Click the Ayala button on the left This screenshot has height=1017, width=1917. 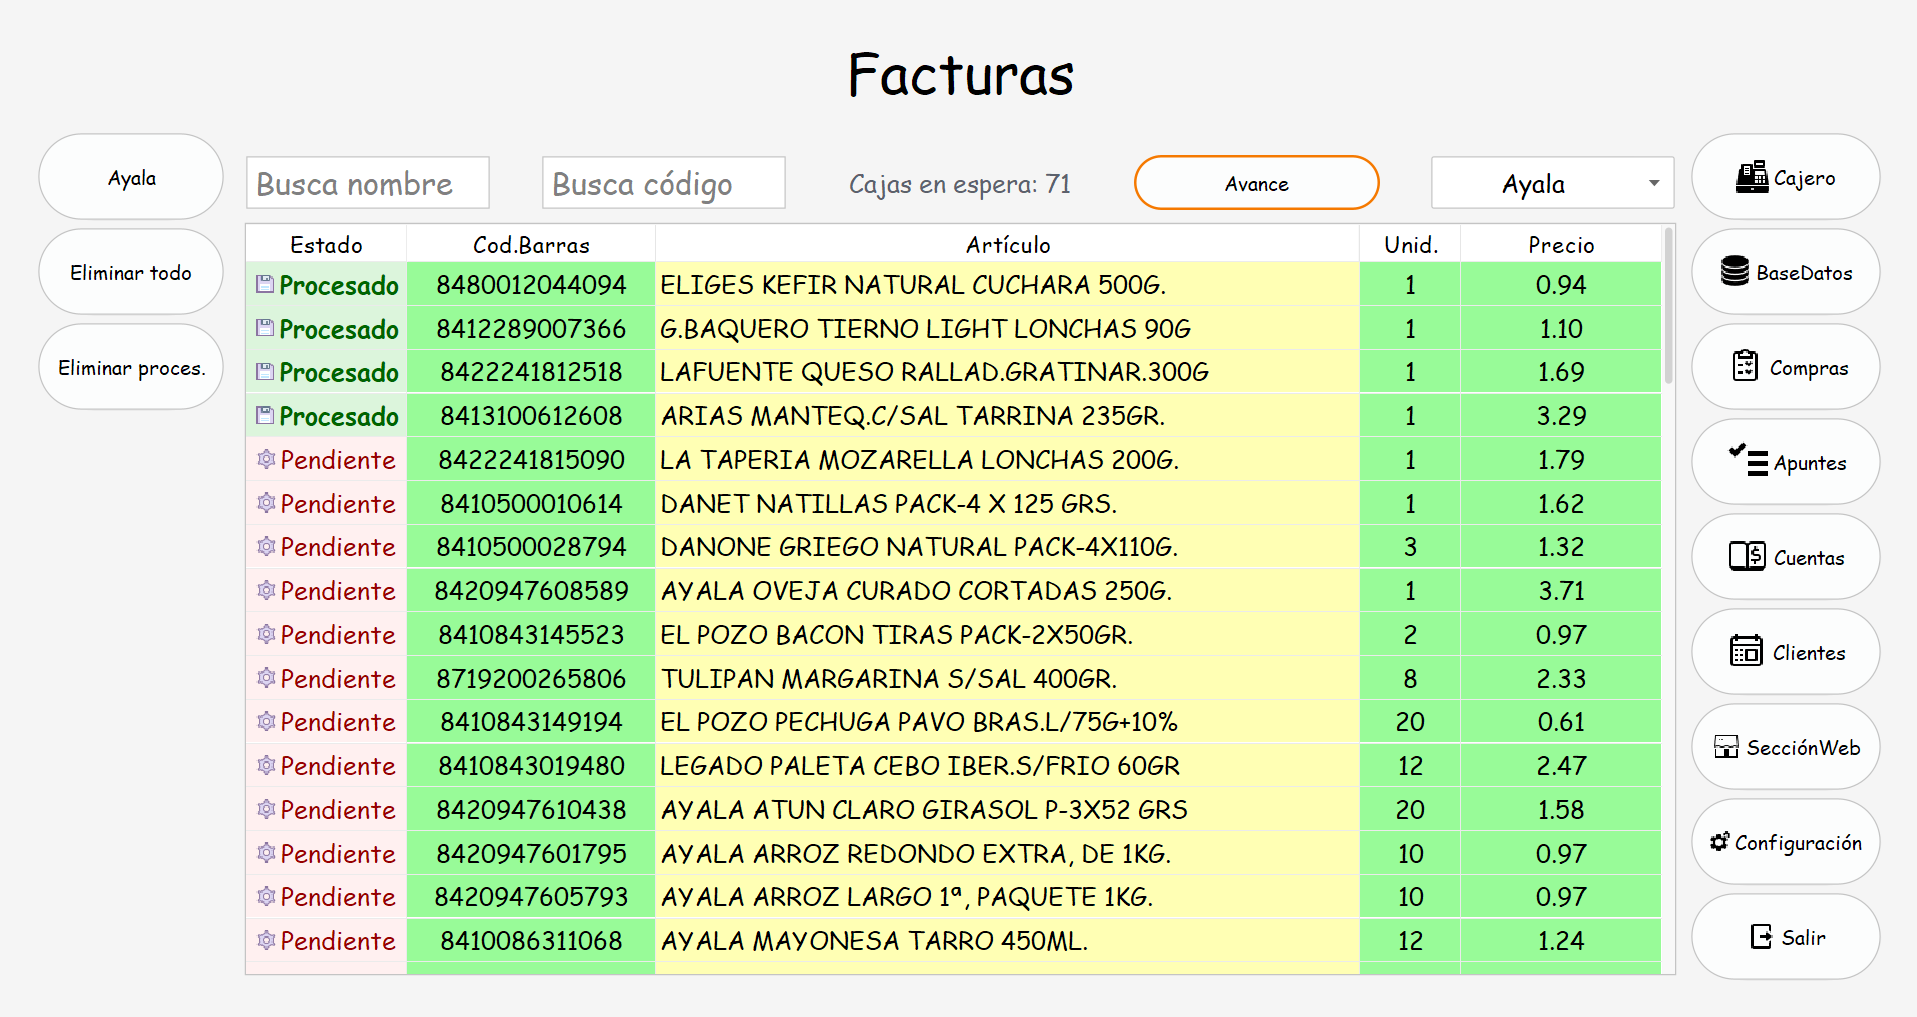point(131,177)
